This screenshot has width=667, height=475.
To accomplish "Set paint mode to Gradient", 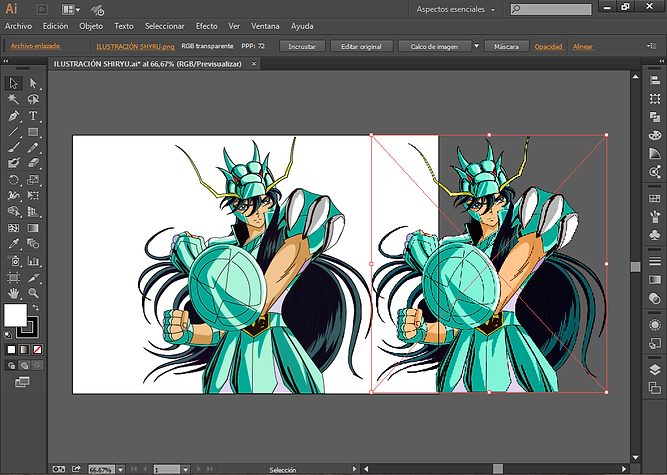I will (x=24, y=350).
